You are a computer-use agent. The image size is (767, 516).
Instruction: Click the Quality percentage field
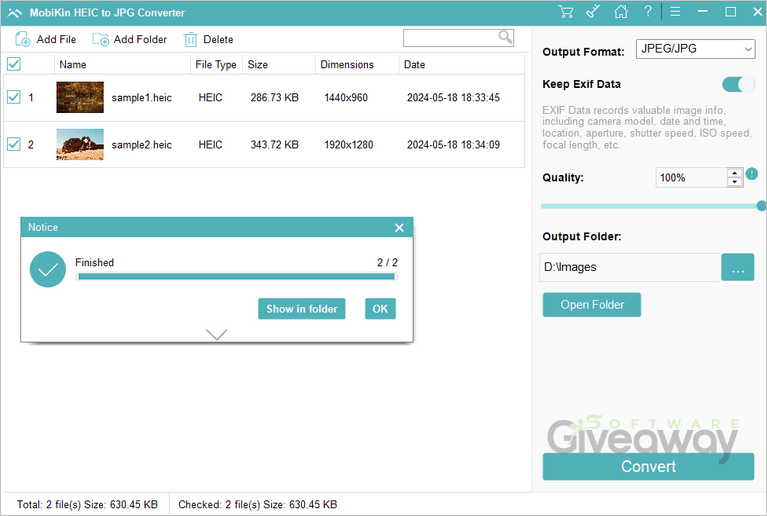[x=691, y=178]
